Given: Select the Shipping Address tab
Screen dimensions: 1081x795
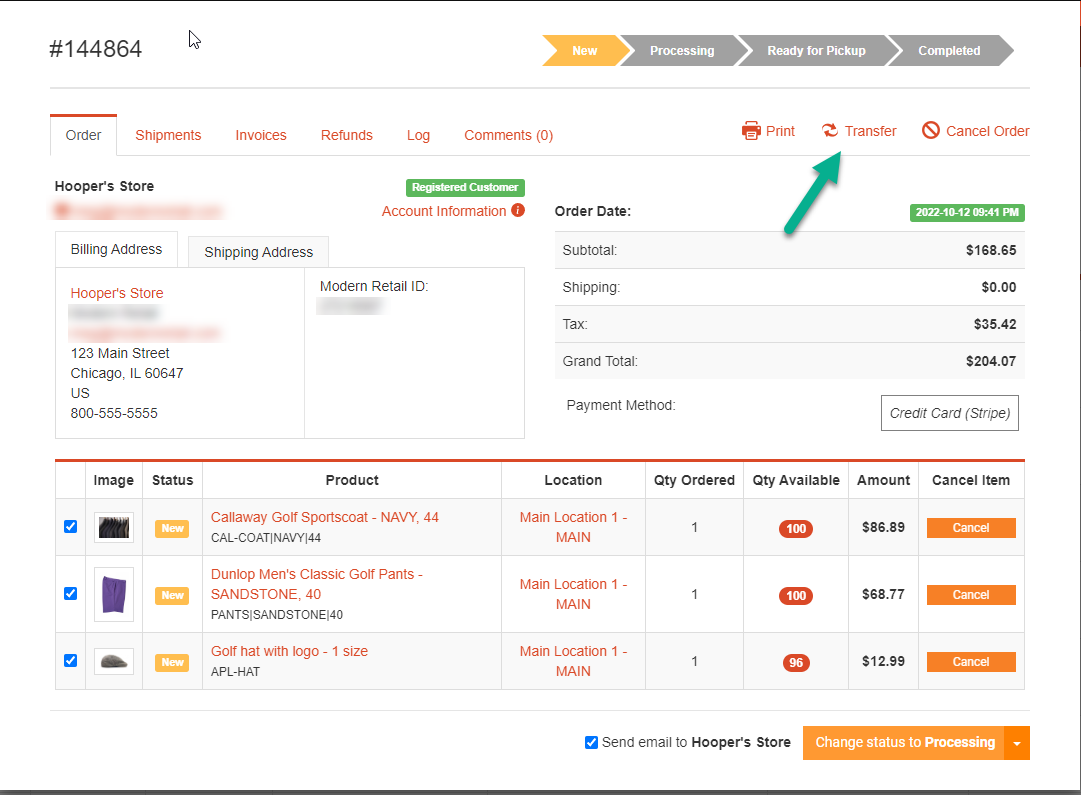Looking at the screenshot, I should [x=259, y=252].
